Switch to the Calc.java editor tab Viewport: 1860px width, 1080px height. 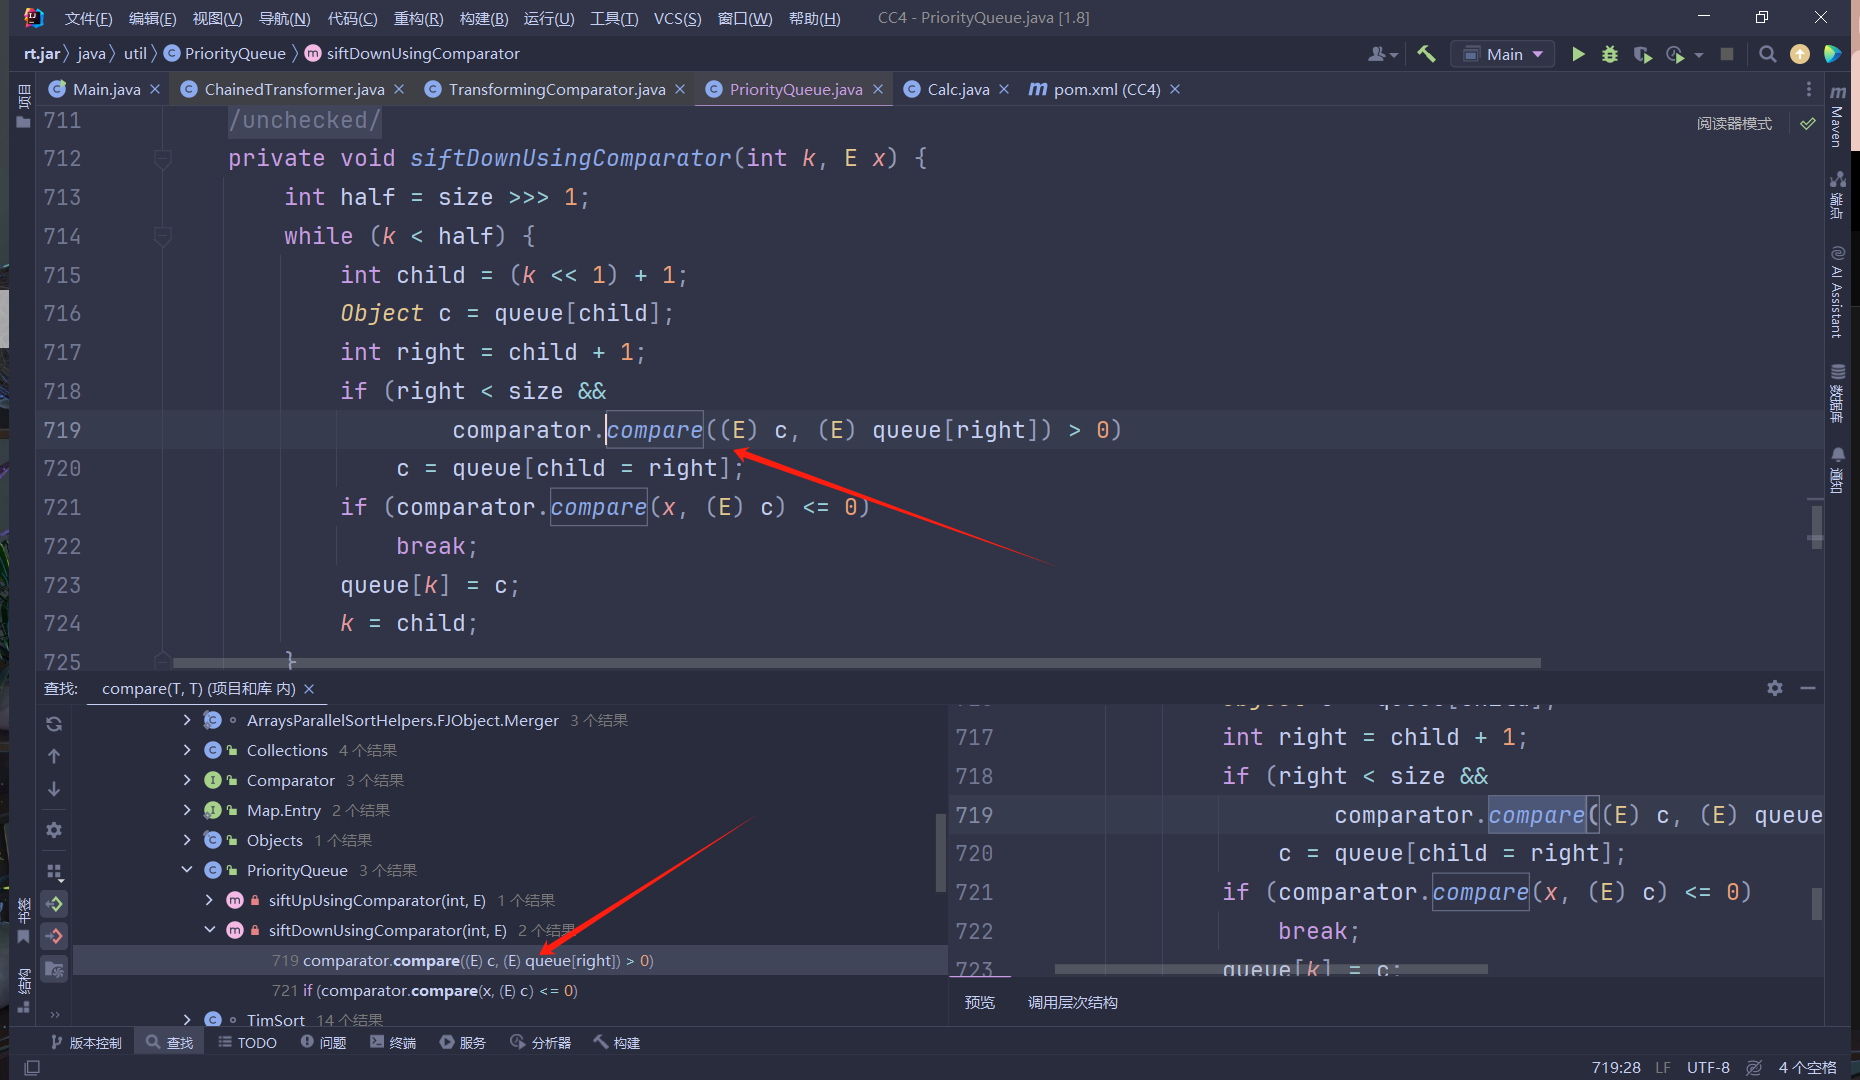click(955, 88)
